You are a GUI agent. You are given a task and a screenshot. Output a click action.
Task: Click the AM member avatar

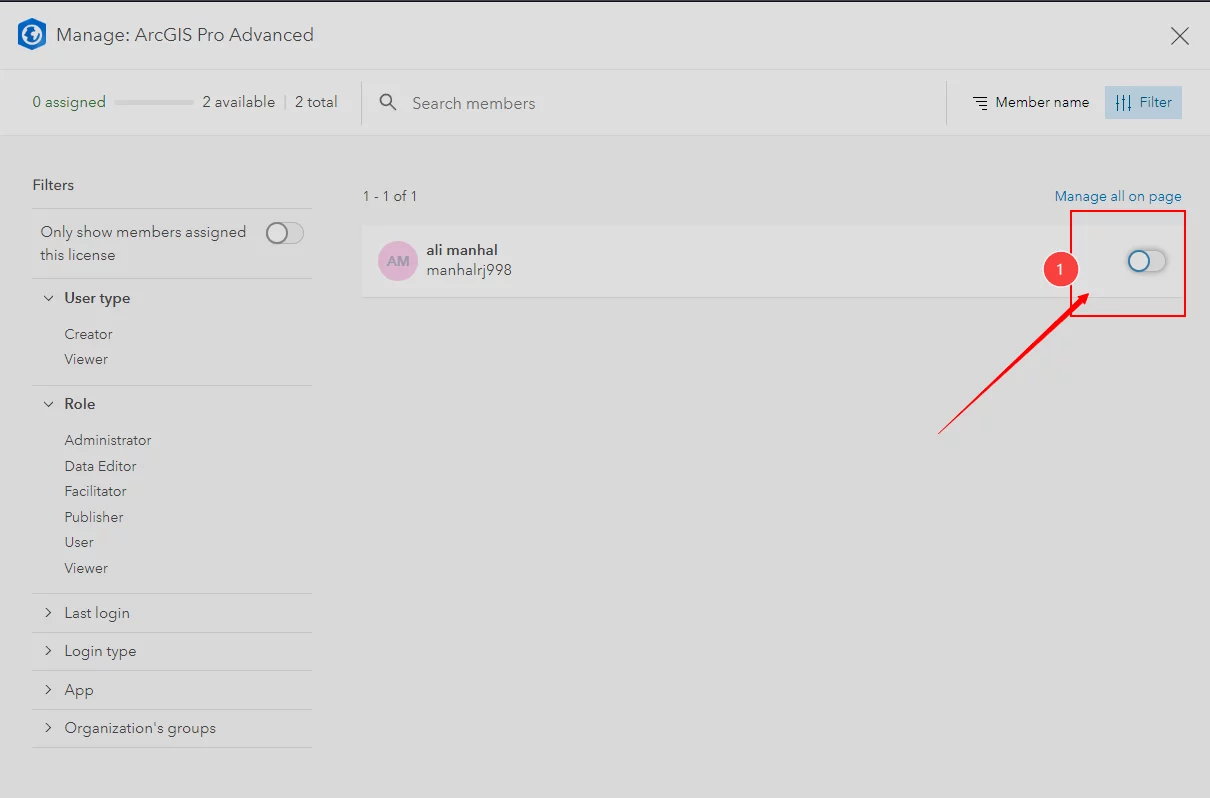coord(397,261)
